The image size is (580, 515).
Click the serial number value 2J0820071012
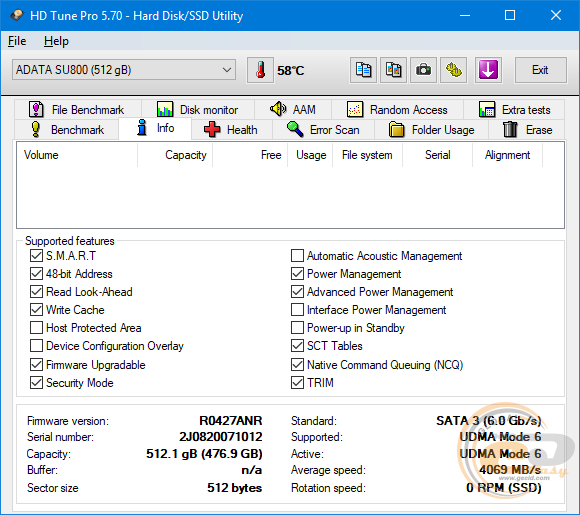tap(221, 437)
